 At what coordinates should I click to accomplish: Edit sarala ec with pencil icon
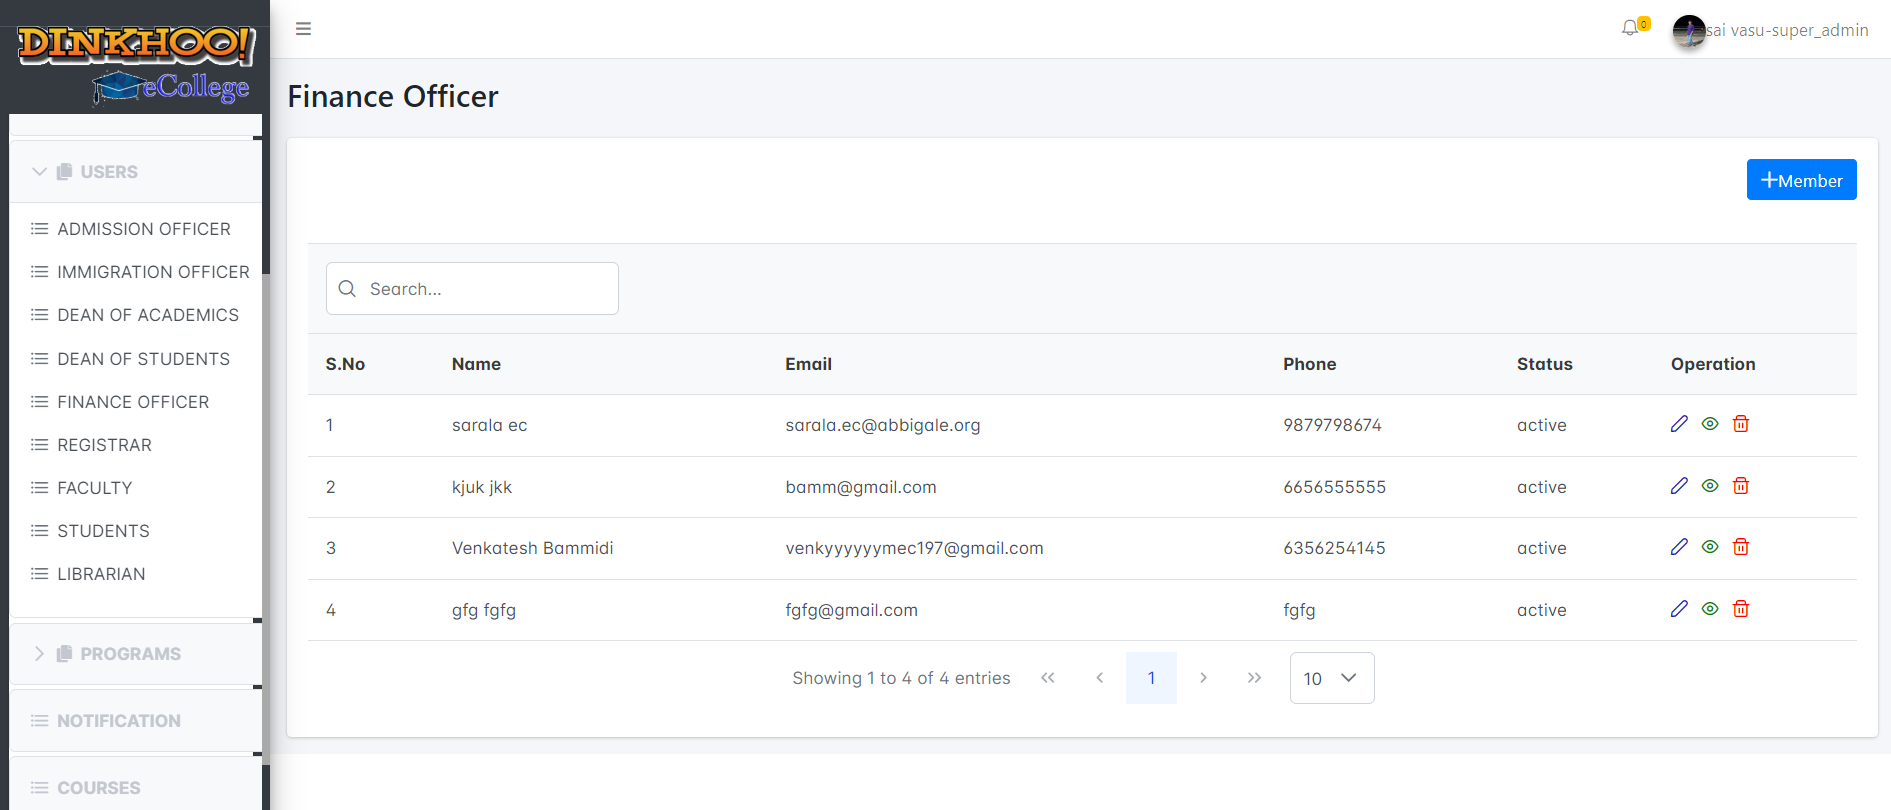1679,424
